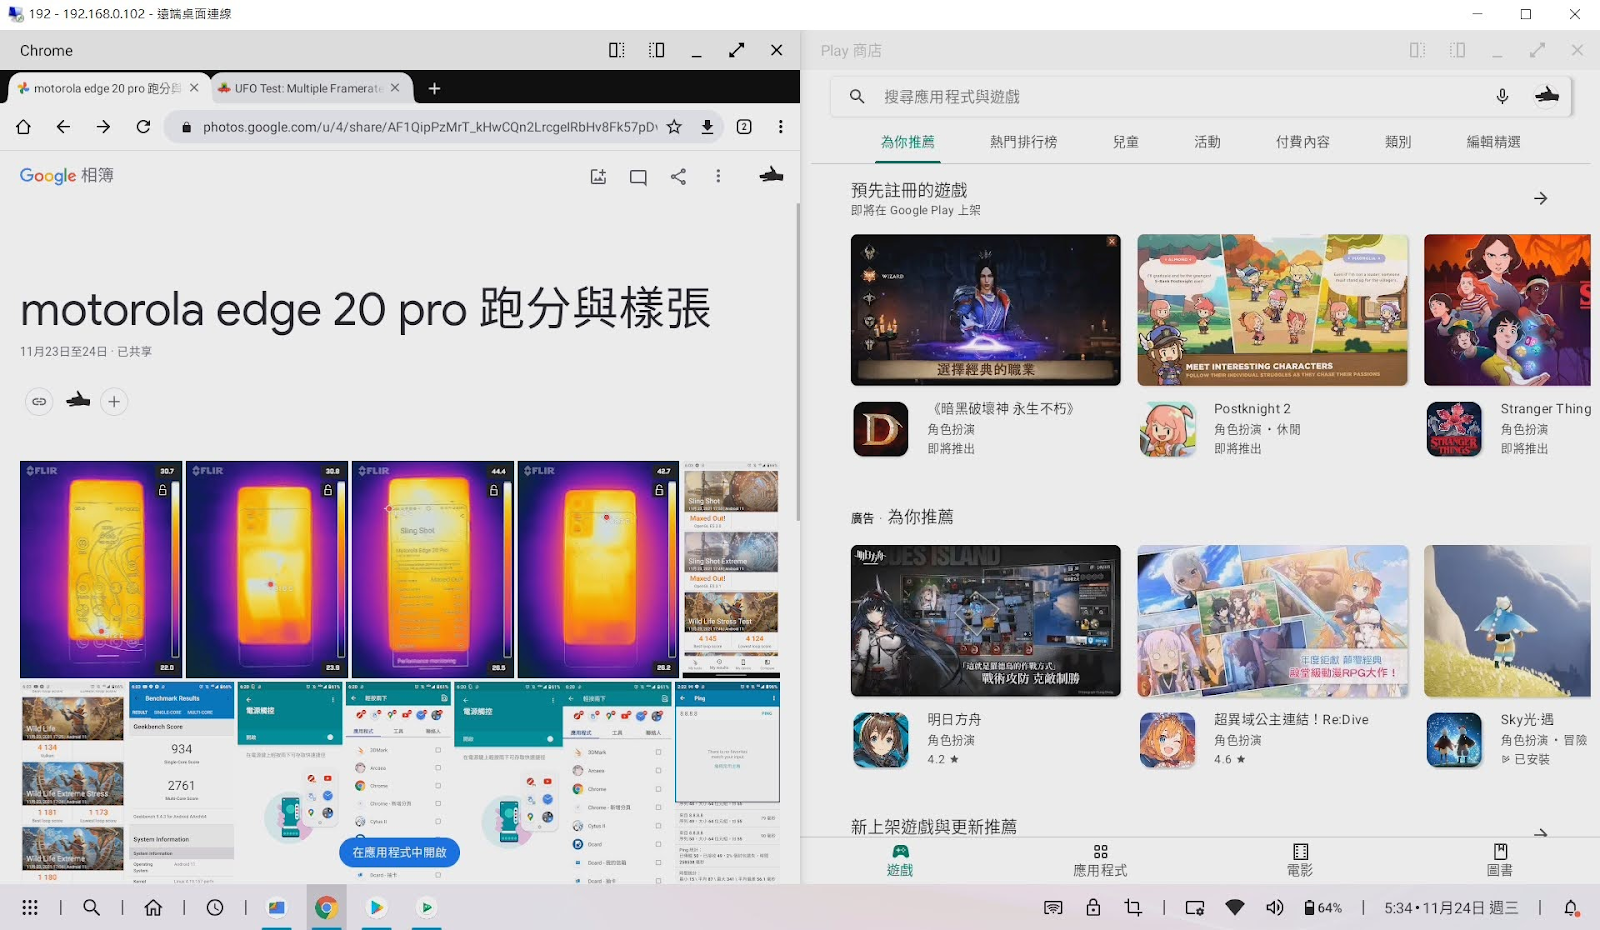The width and height of the screenshot is (1600, 930).
Task: Copy album link button
Action: pyautogui.click(x=39, y=401)
